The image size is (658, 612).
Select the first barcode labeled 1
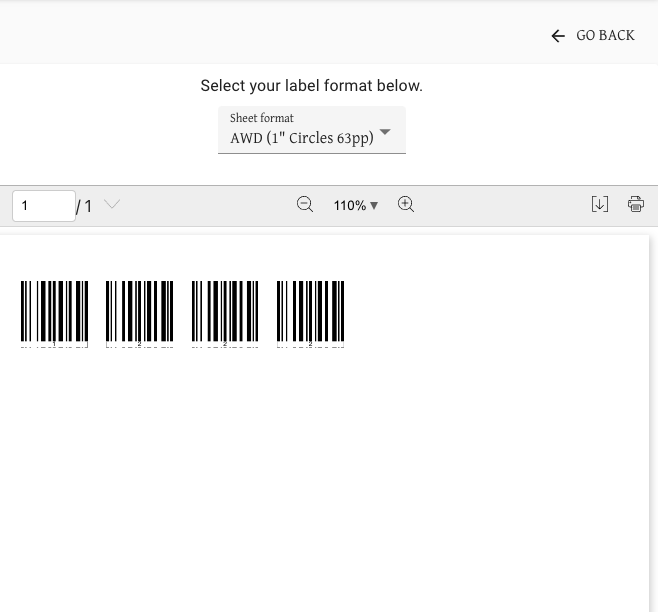click(55, 314)
